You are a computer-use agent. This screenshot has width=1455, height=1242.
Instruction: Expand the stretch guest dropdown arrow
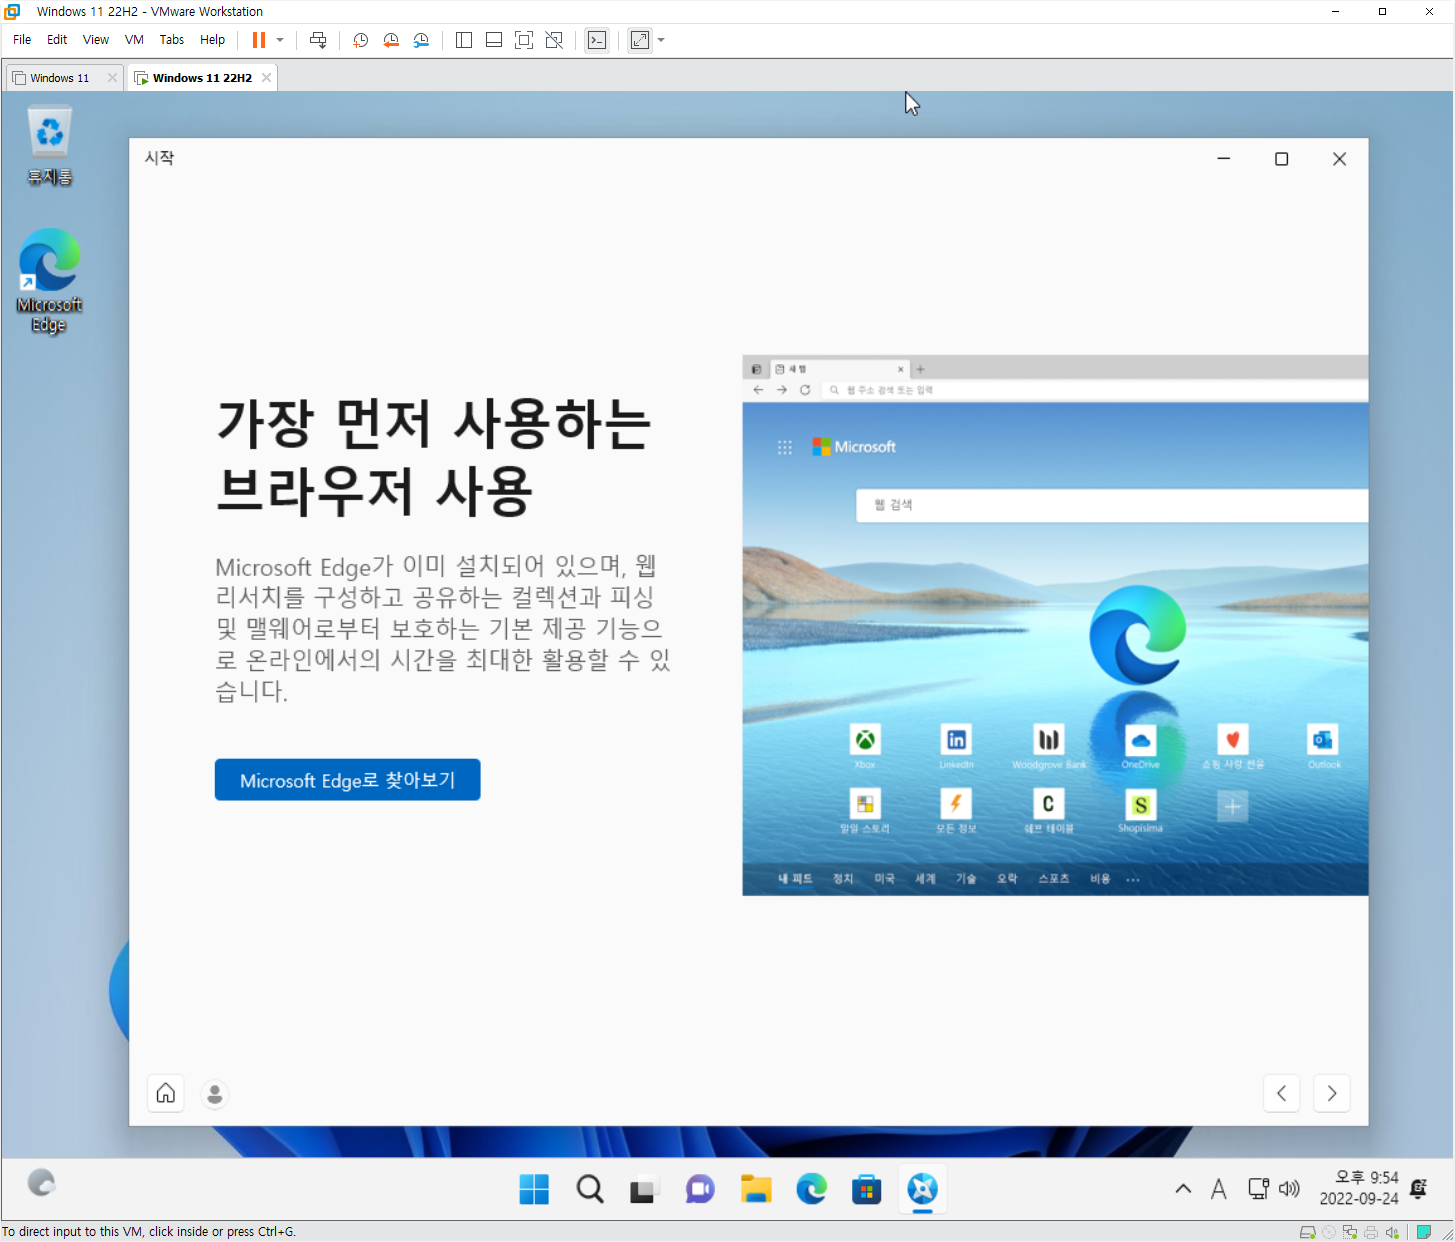click(x=661, y=40)
